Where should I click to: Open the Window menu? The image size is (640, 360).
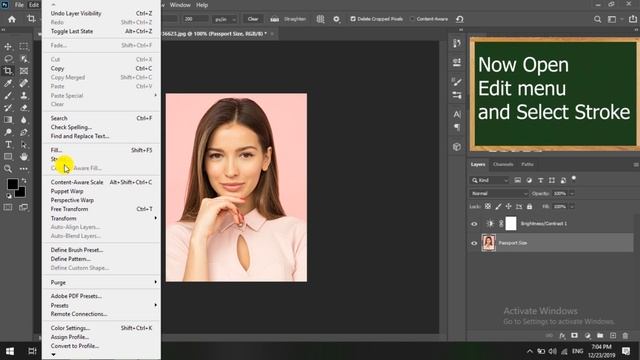pyautogui.click(x=180, y=5)
